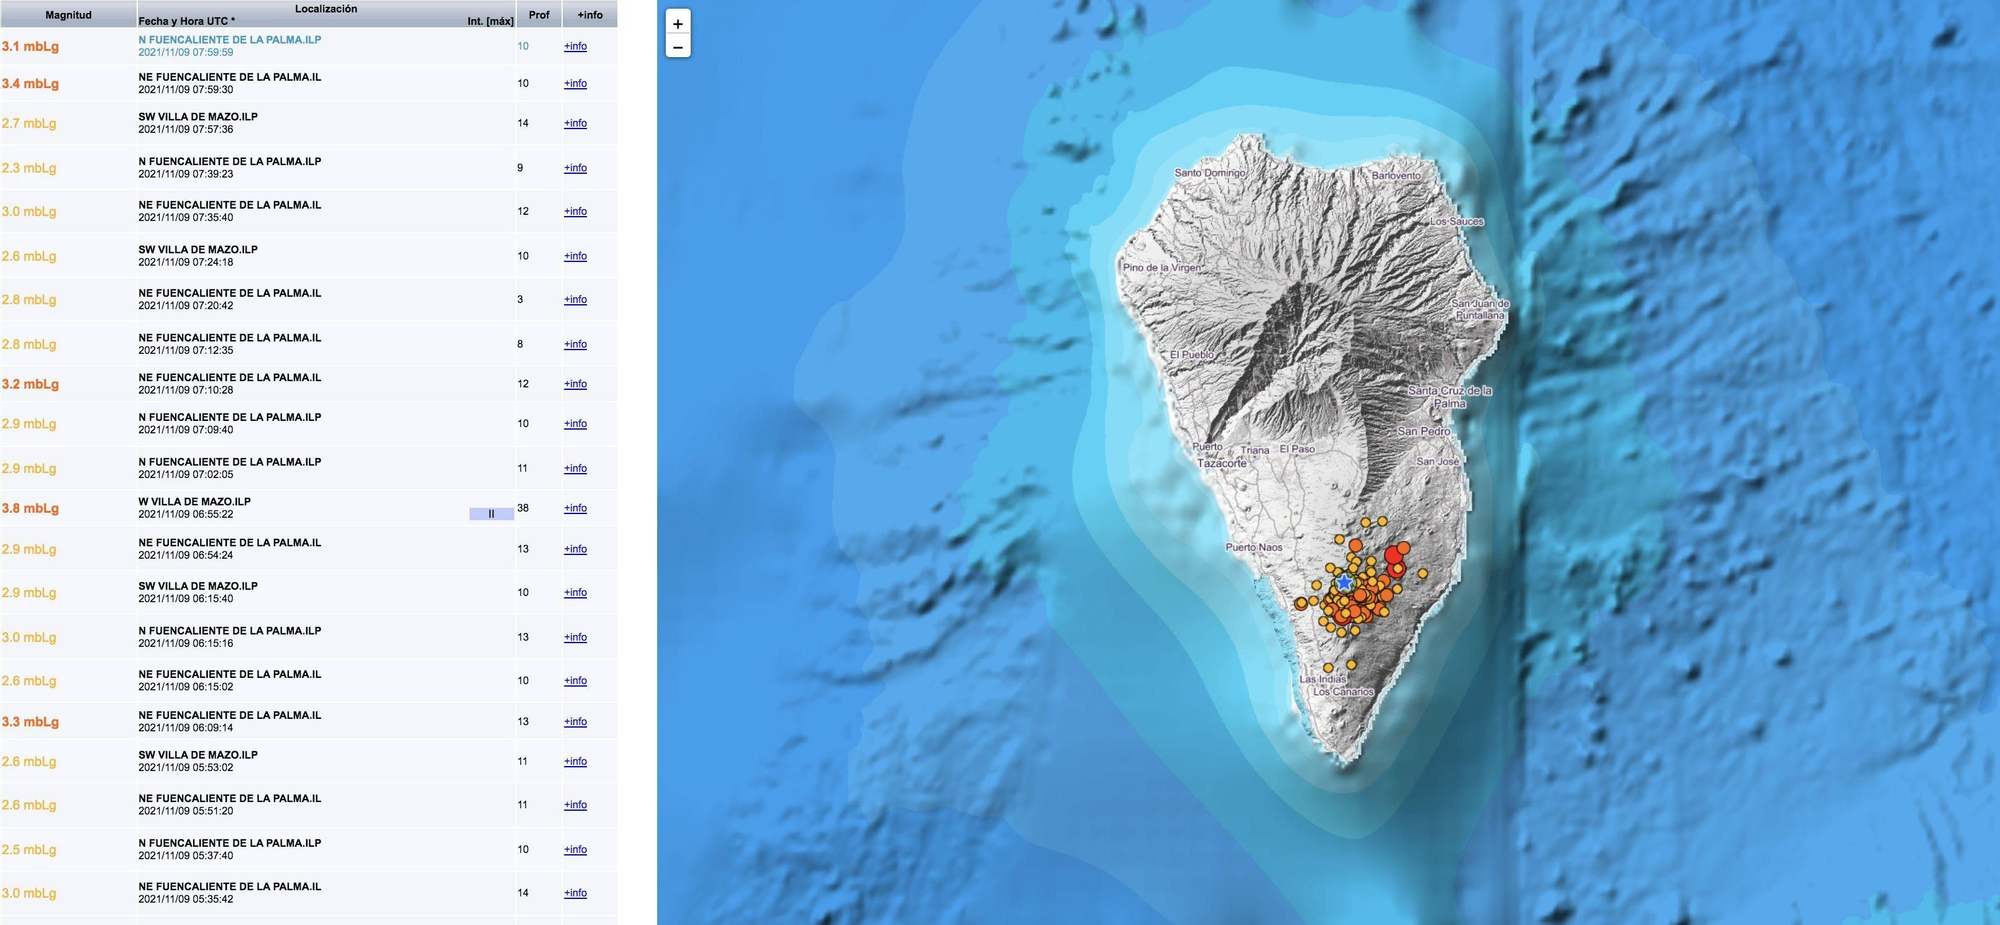Viewport: 2000px width, 925px height.
Task: Open +info for the 07:35:40 earthquake
Action: [x=575, y=211]
